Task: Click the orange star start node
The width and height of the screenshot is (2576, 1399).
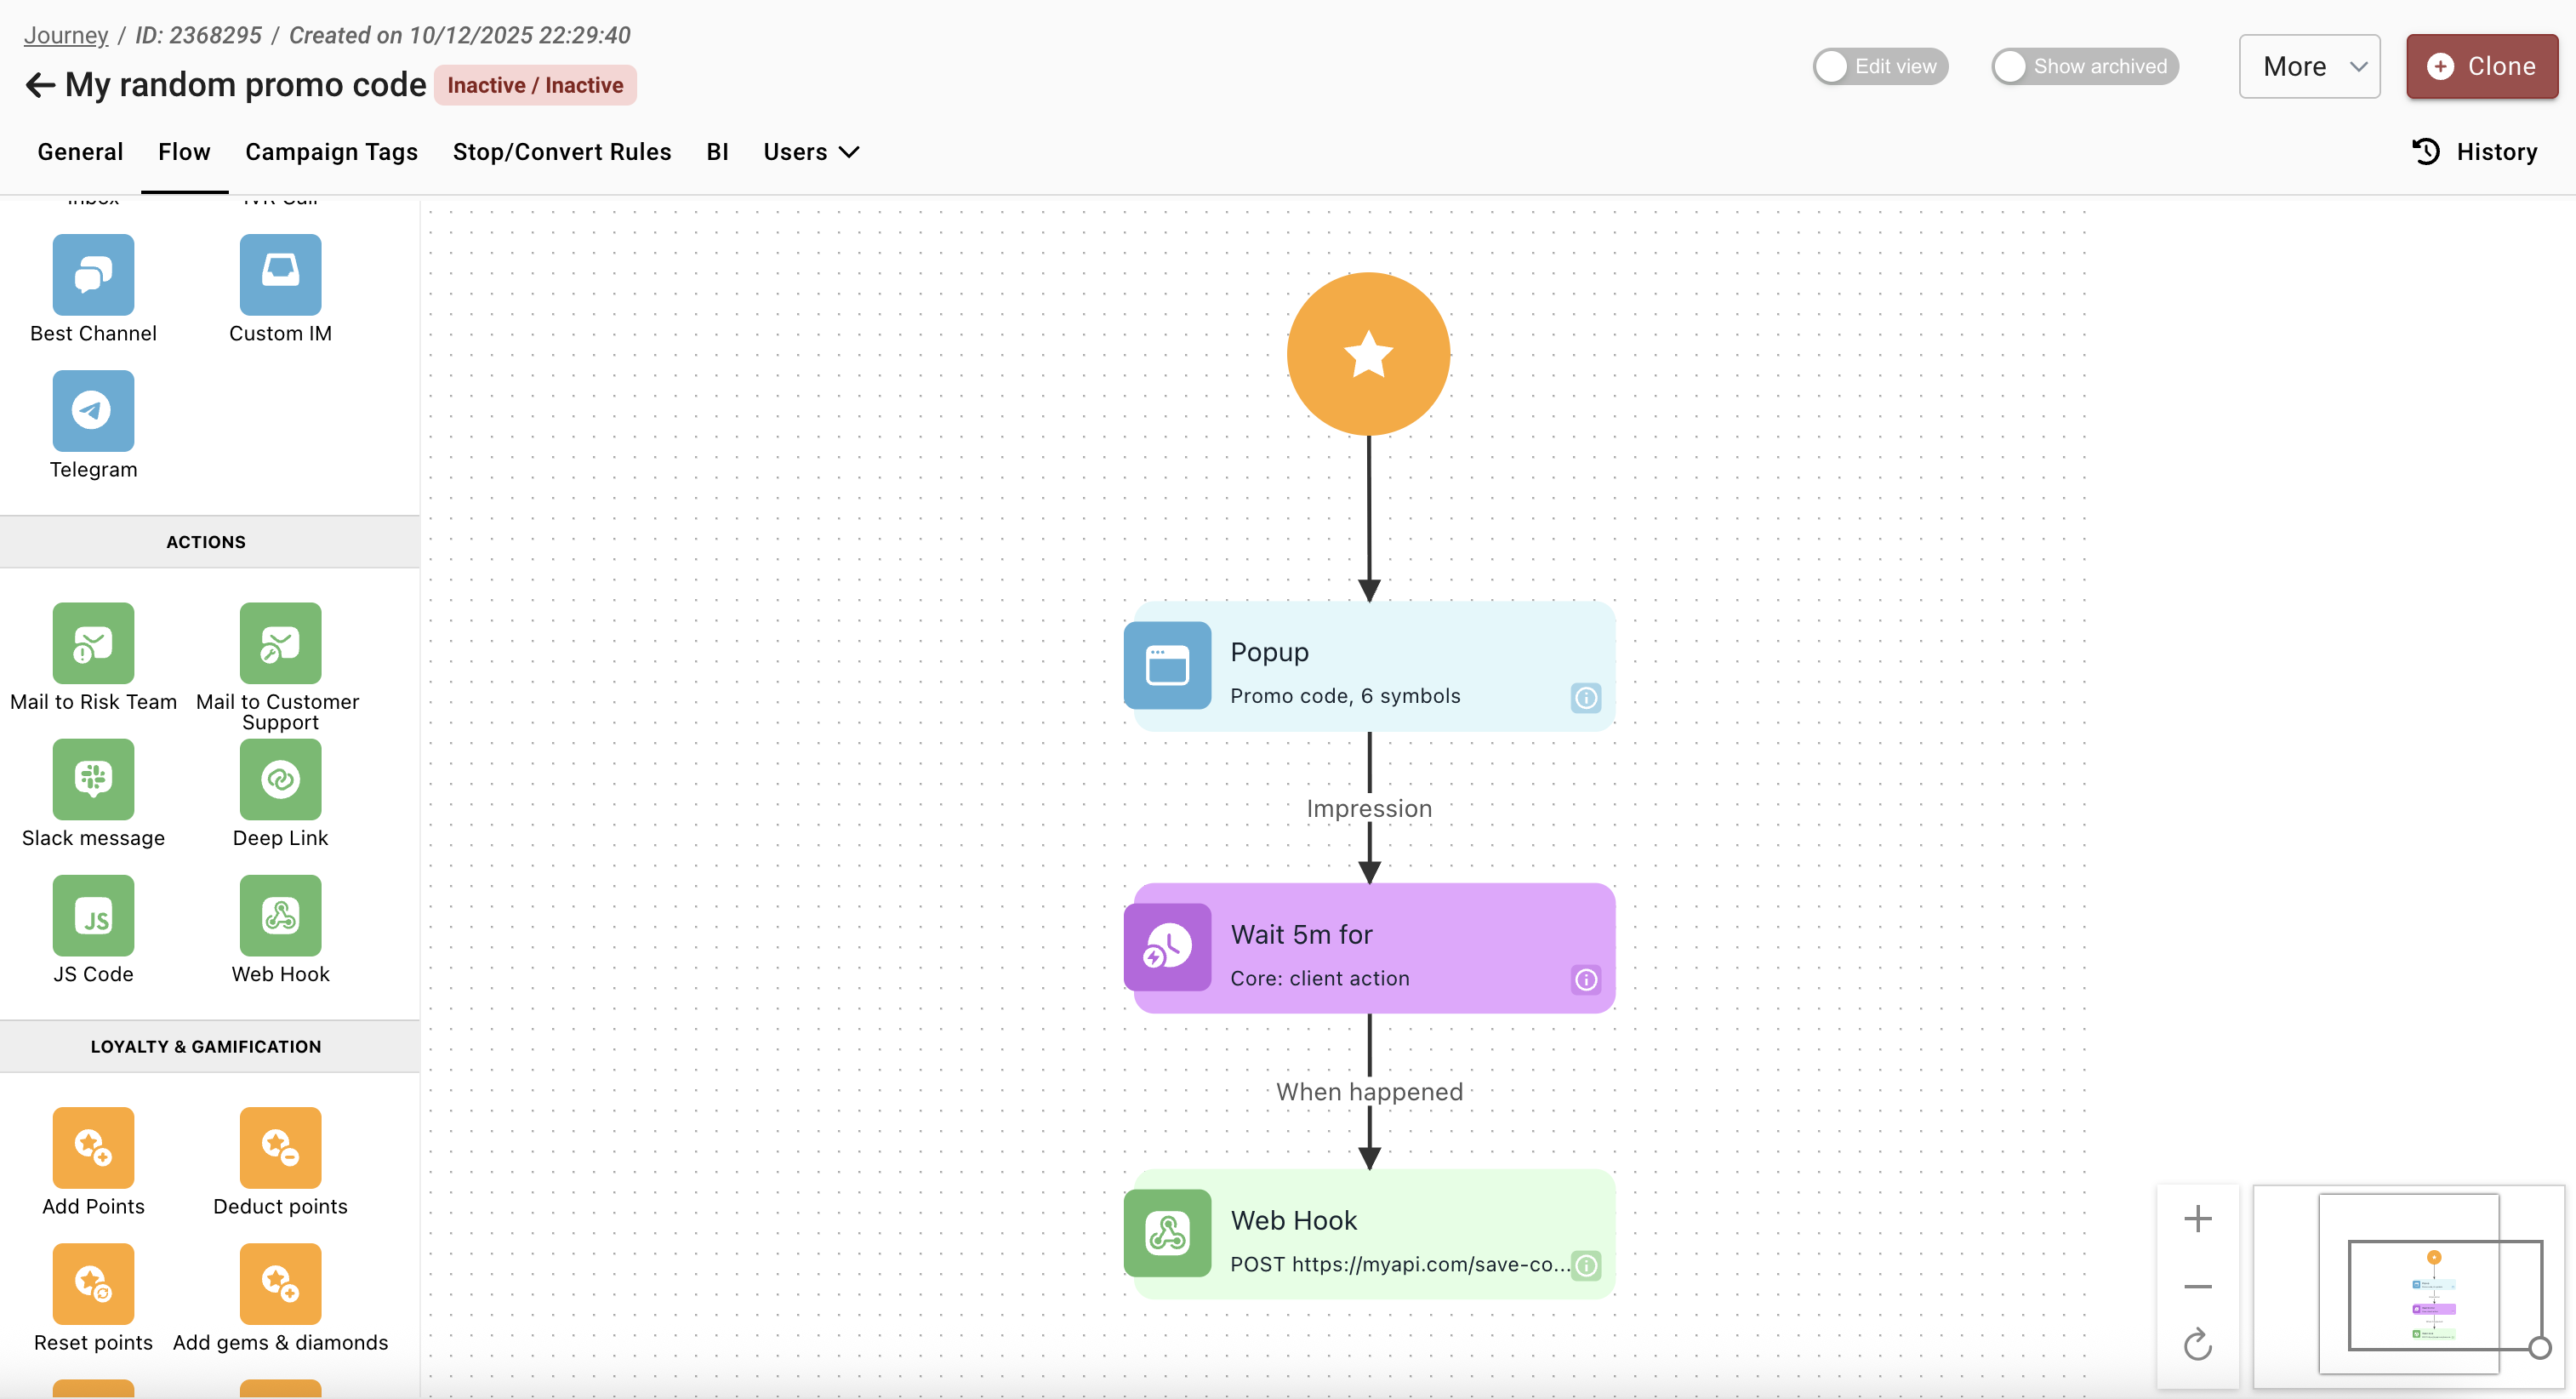Action: point(1368,354)
